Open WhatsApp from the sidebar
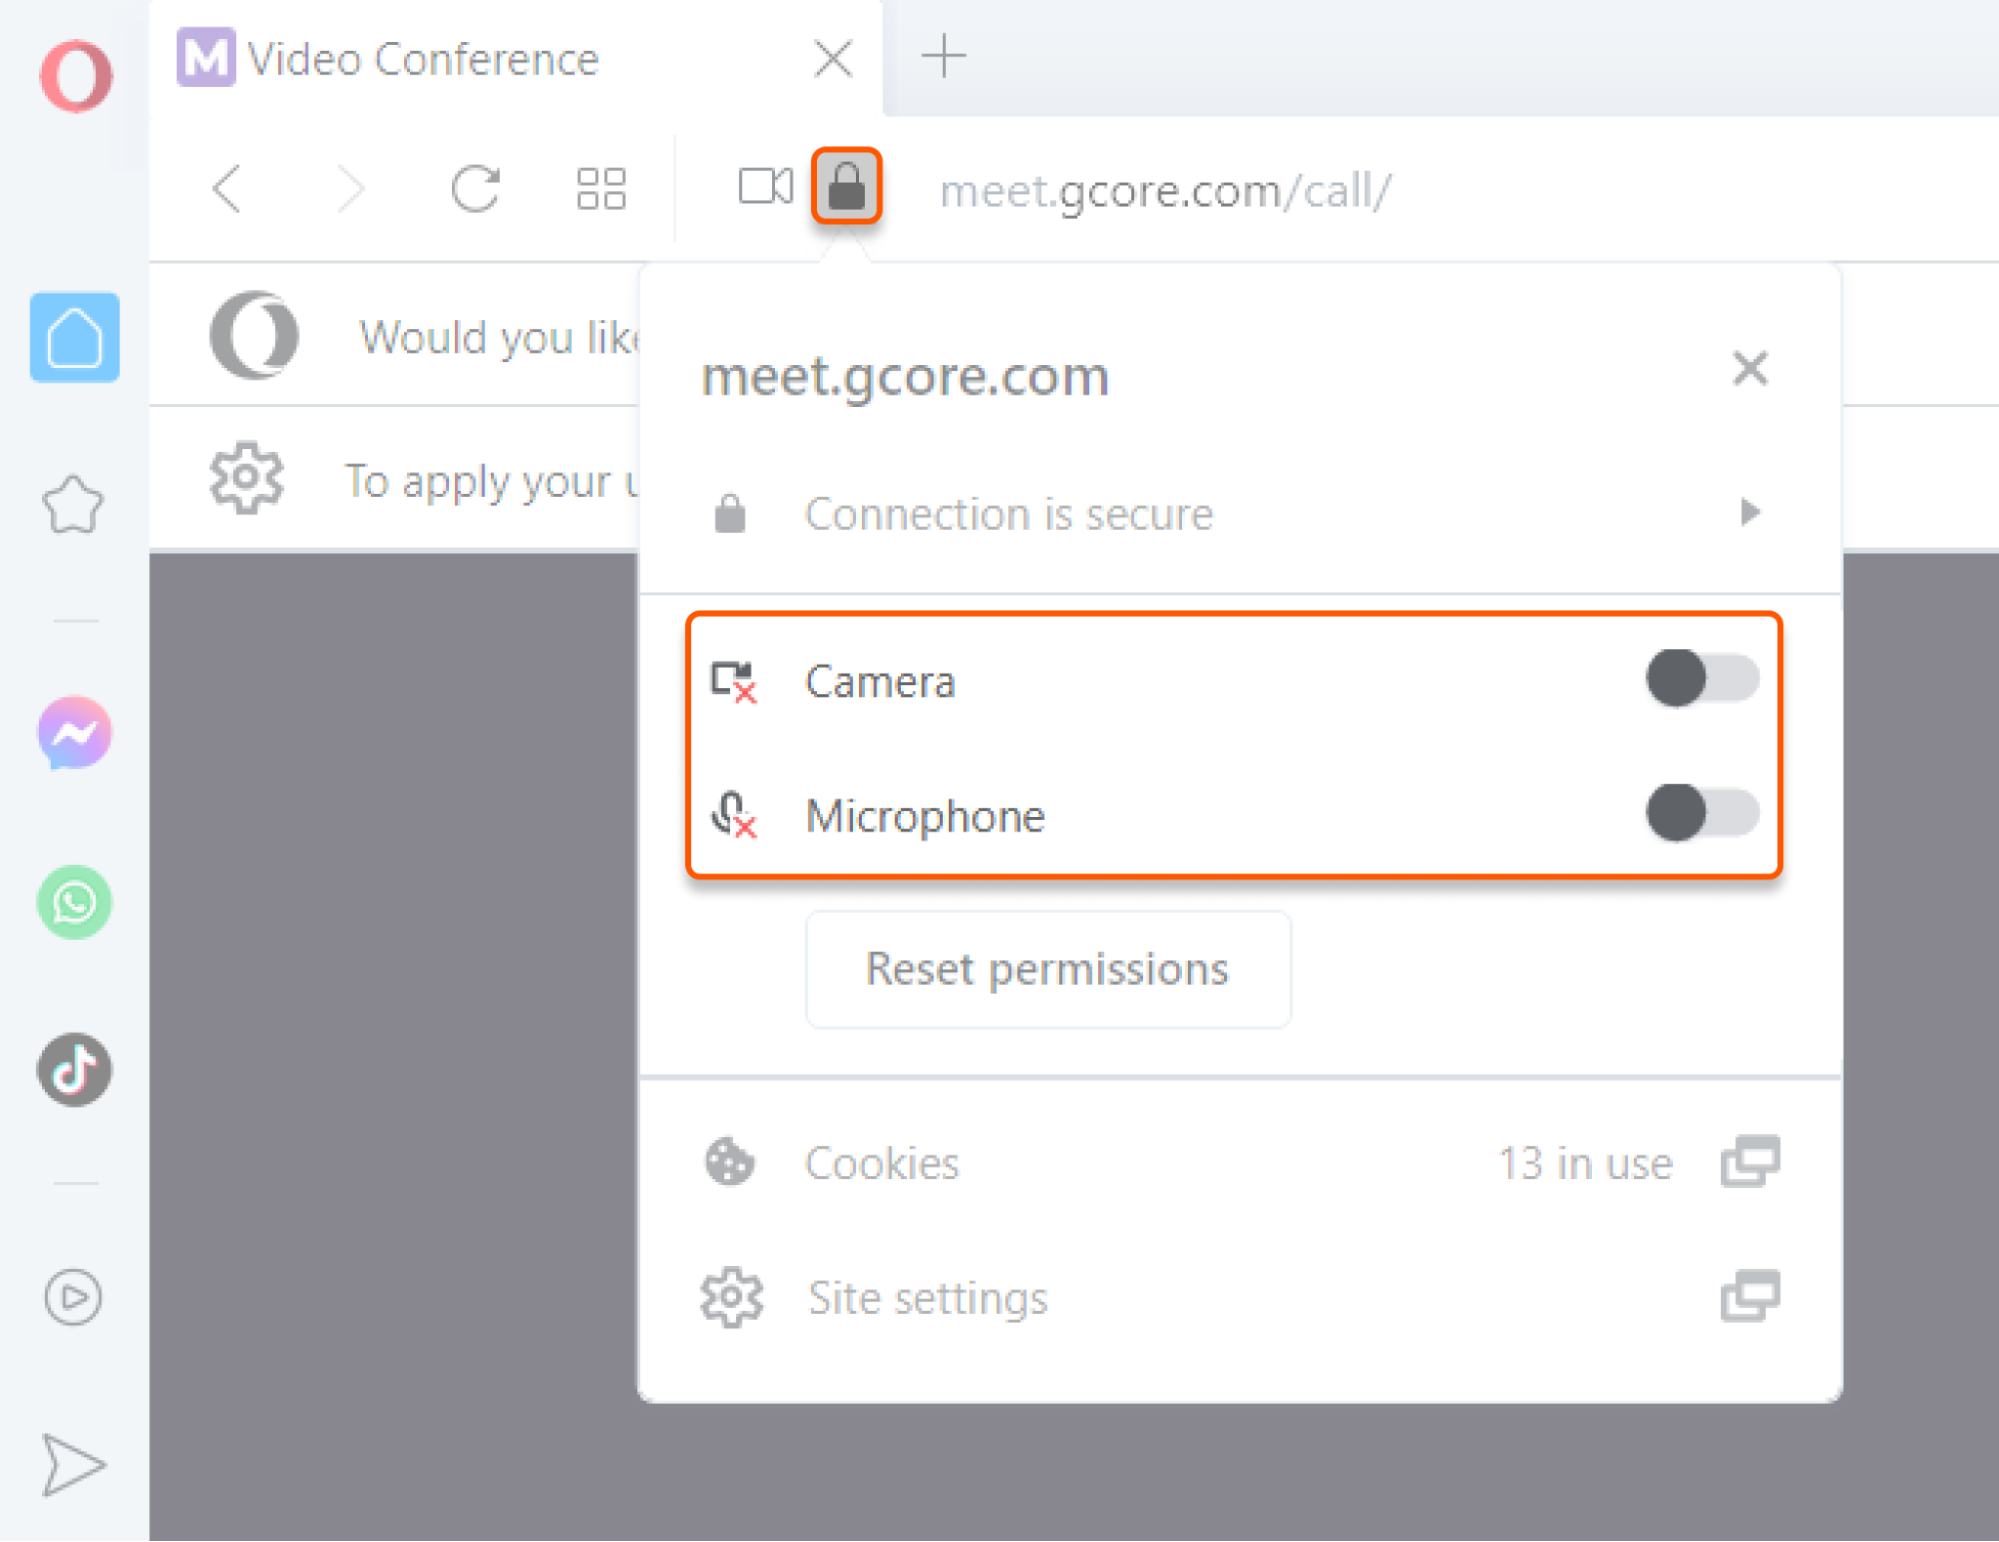Image resolution: width=1999 pixels, height=1542 pixels. click(73, 903)
